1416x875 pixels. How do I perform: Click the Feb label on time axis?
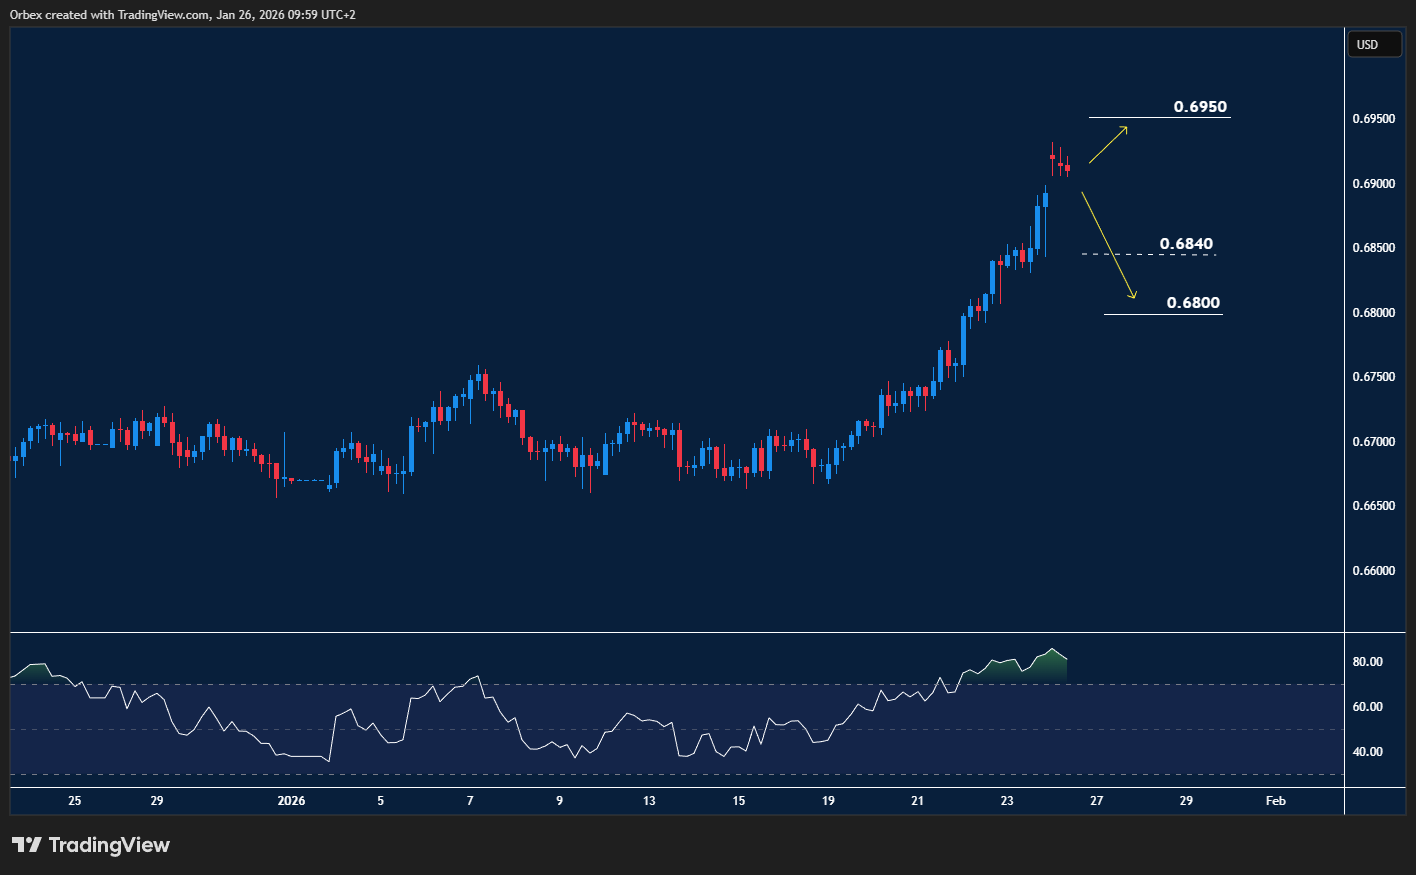(1275, 800)
